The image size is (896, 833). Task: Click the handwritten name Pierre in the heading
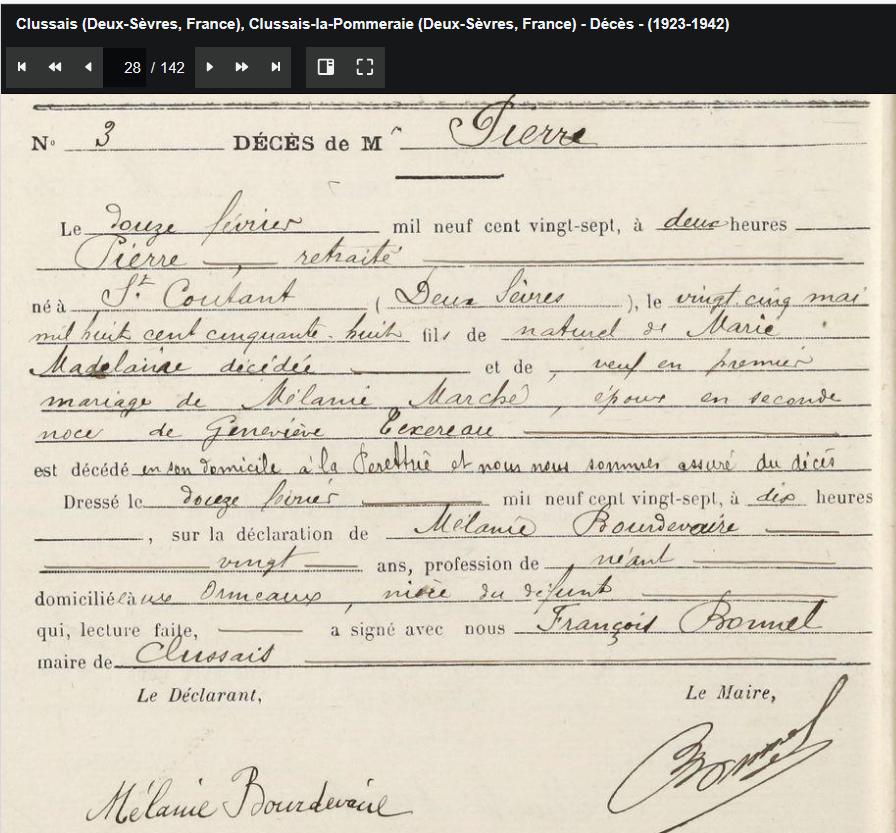(x=517, y=133)
